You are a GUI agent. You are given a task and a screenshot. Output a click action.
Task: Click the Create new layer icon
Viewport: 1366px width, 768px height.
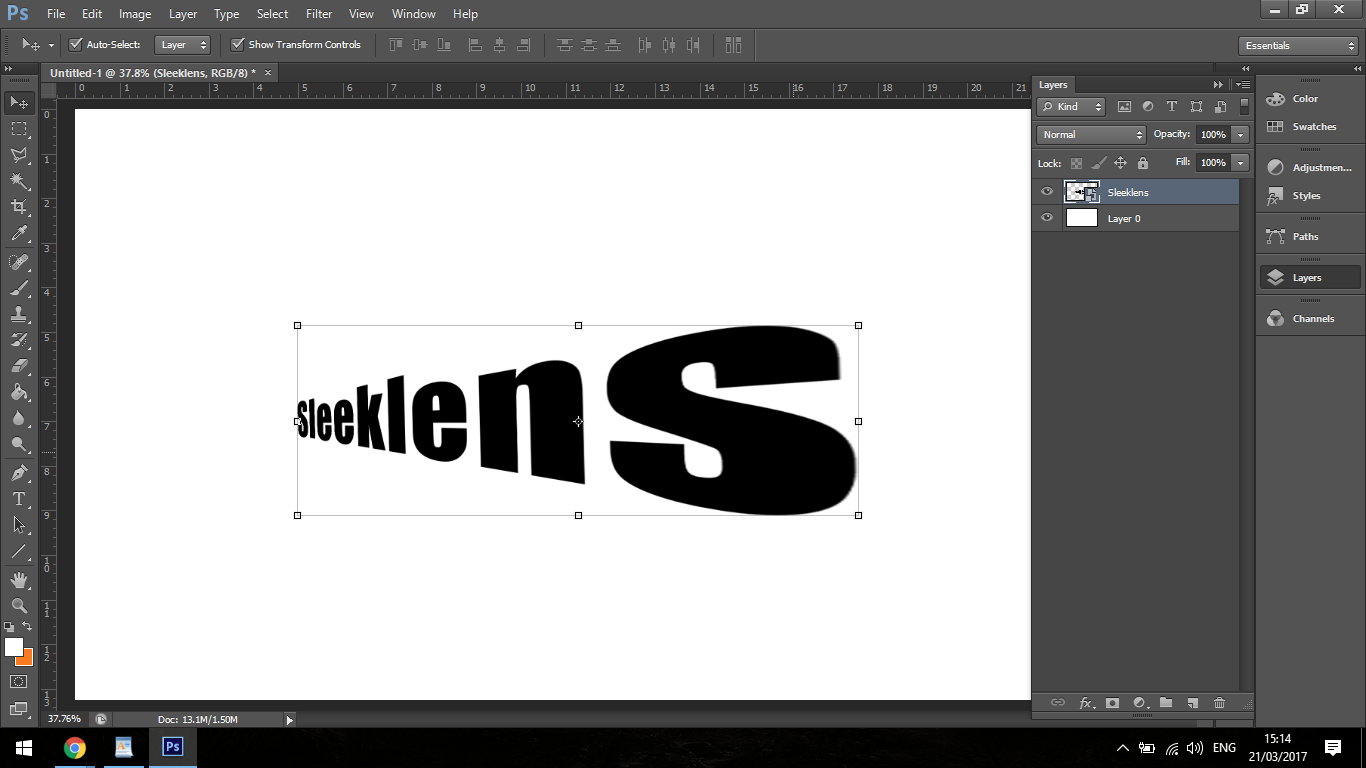1192,703
